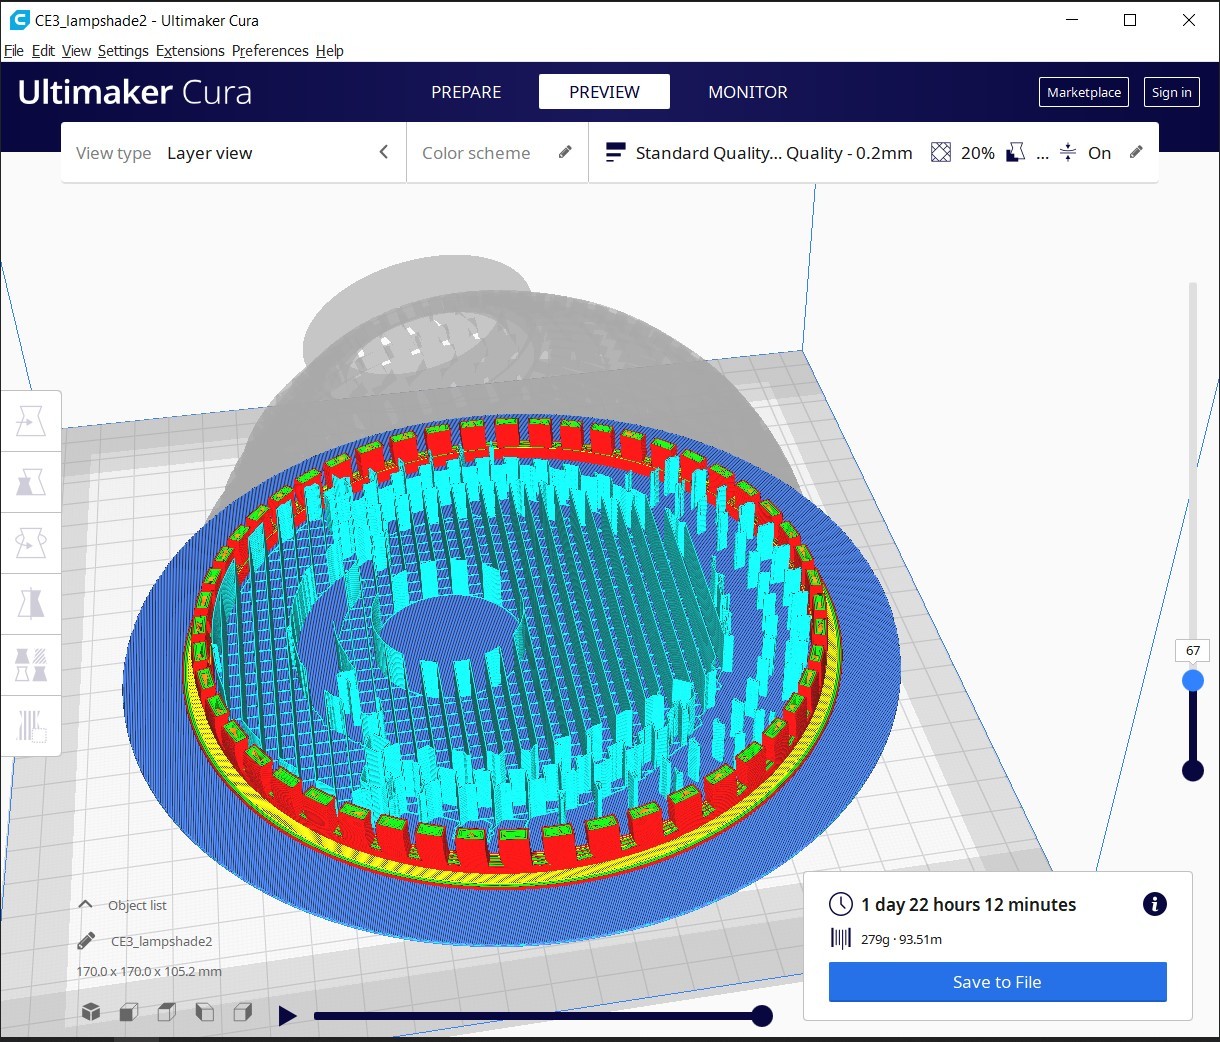Click the profile layers icon
The image size is (1220, 1042).
click(x=616, y=152)
